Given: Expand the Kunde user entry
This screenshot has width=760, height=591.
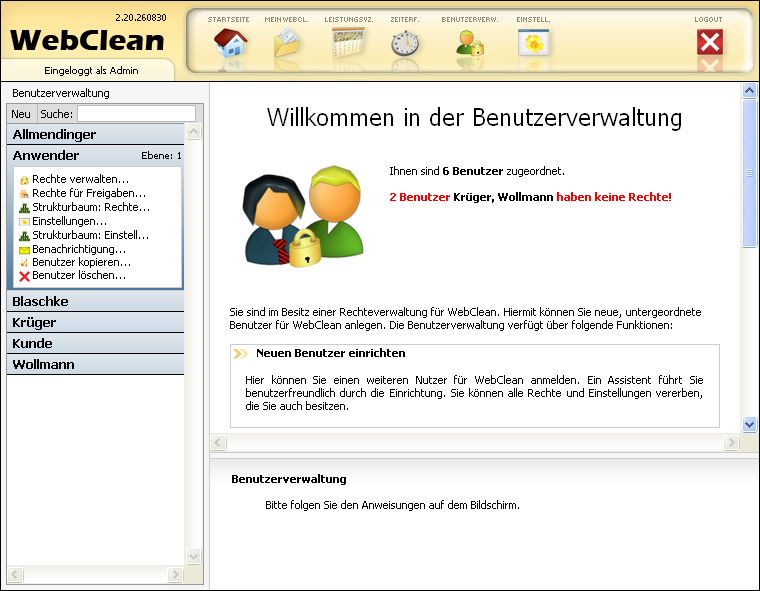Looking at the screenshot, I should 95,343.
